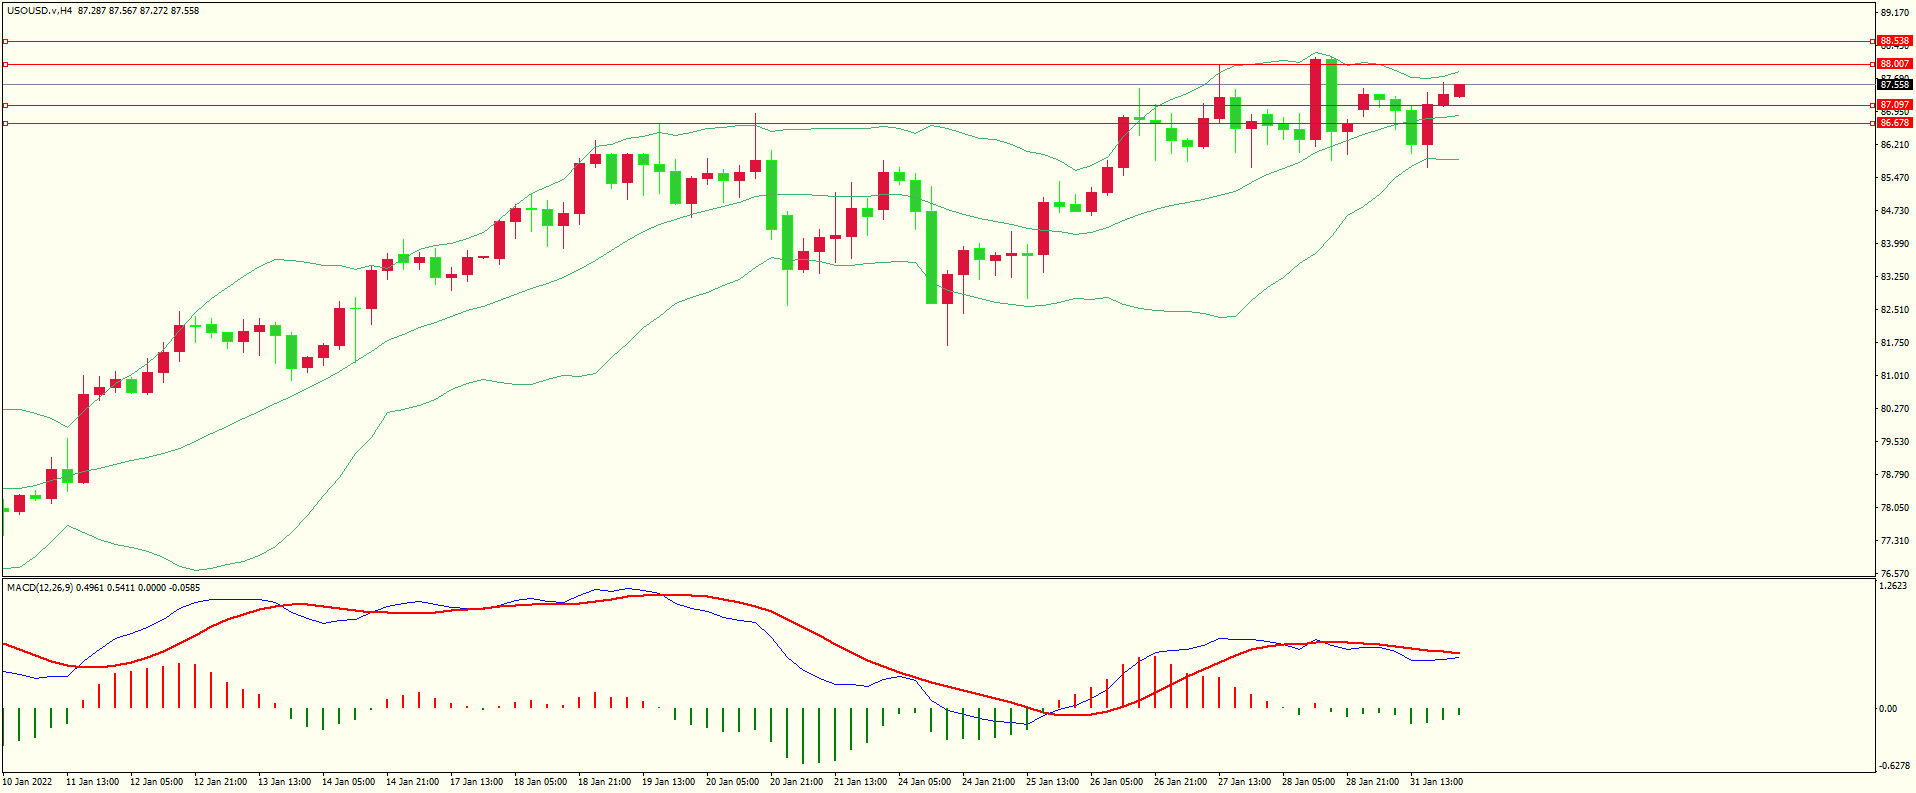Click the 80.270 price scale value
This screenshot has height=793, width=1916.
click(x=1894, y=409)
